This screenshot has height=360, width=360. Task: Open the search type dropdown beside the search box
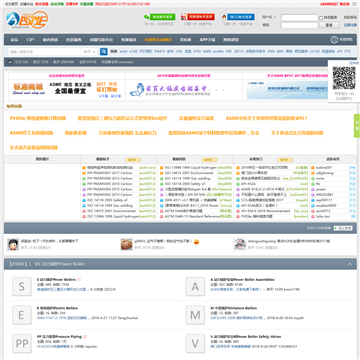[90, 52]
